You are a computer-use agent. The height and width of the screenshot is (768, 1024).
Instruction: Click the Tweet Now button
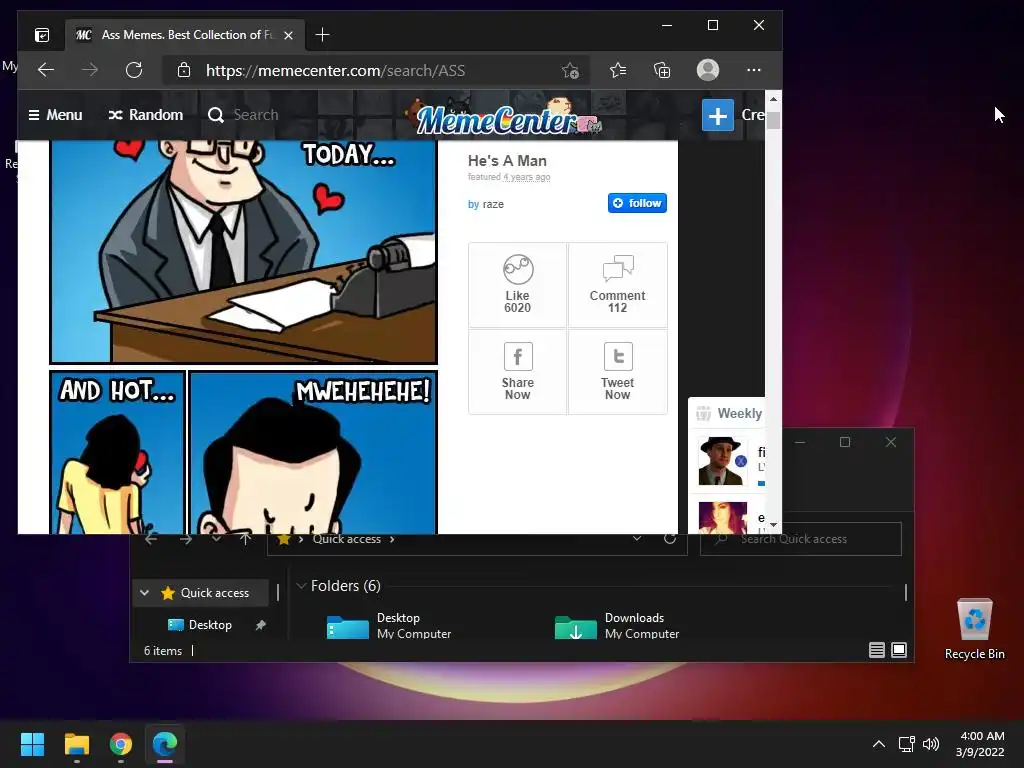coord(618,372)
